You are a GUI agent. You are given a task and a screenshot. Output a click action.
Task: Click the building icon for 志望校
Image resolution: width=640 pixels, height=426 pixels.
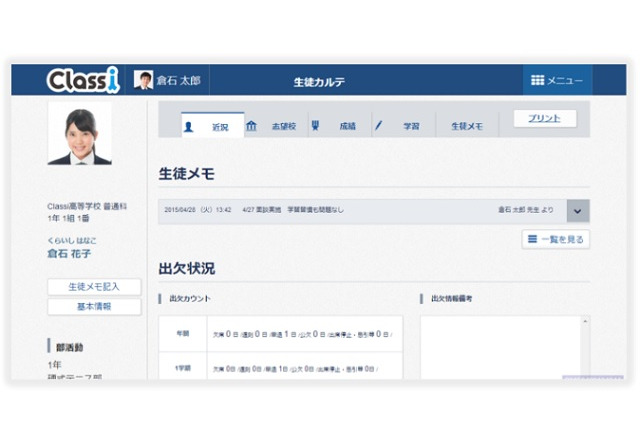tap(251, 126)
